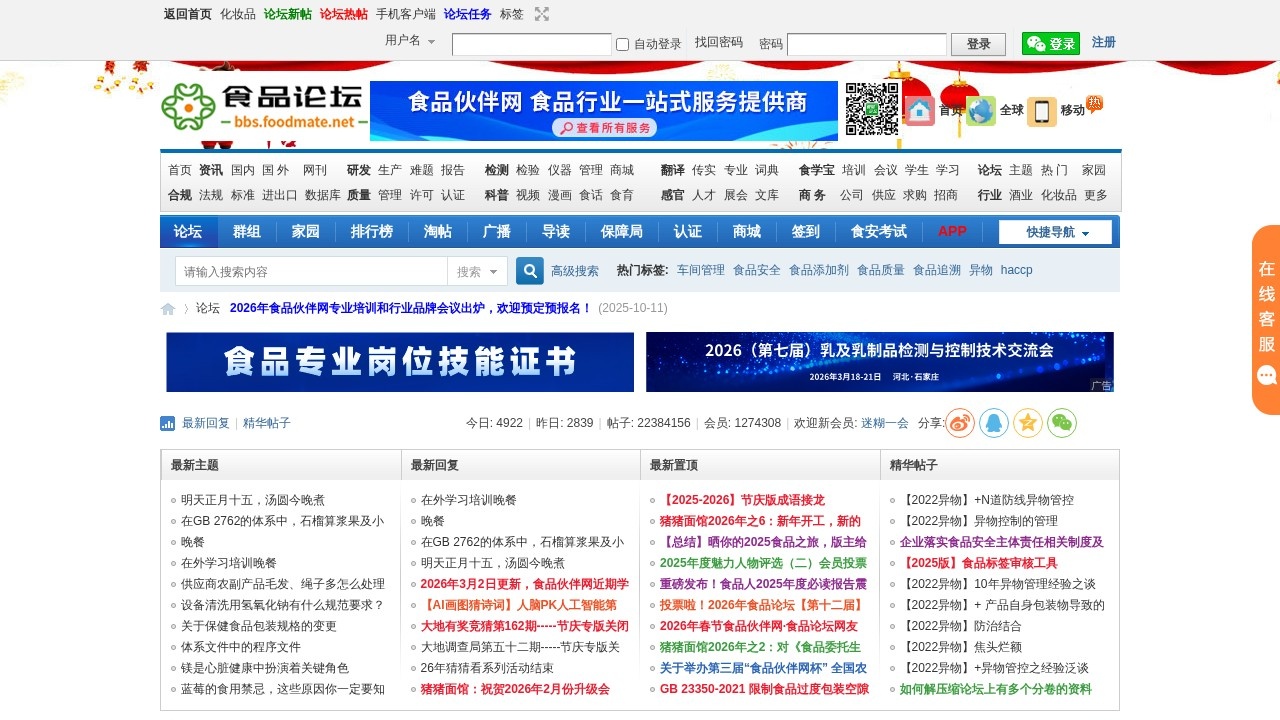This screenshot has height=720, width=1280.
Task: Share to Qzone with star icon
Action: coord(1028,423)
